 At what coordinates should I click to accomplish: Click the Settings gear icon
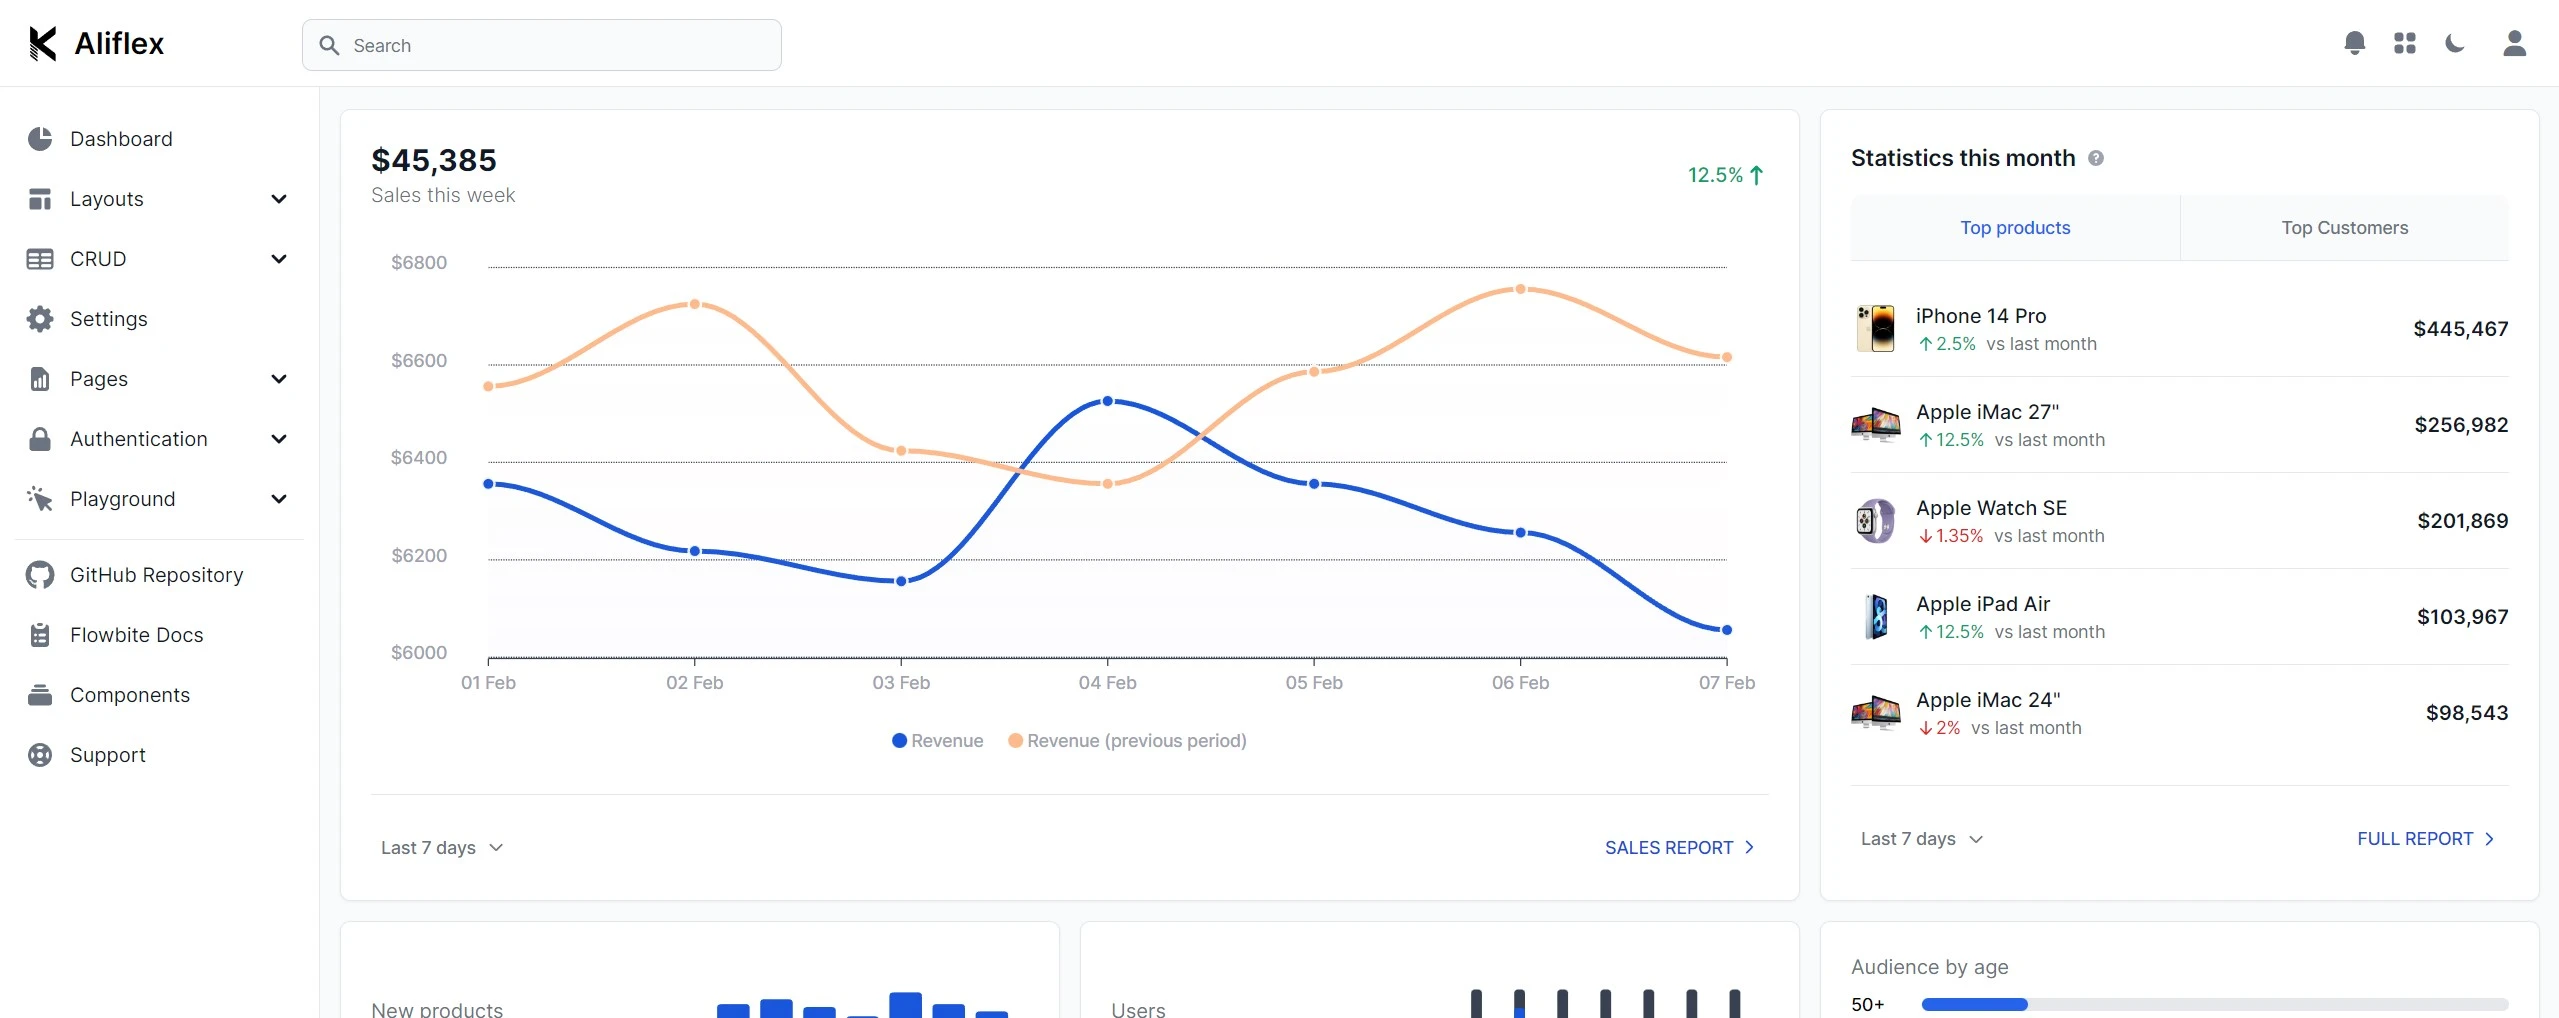coord(40,319)
